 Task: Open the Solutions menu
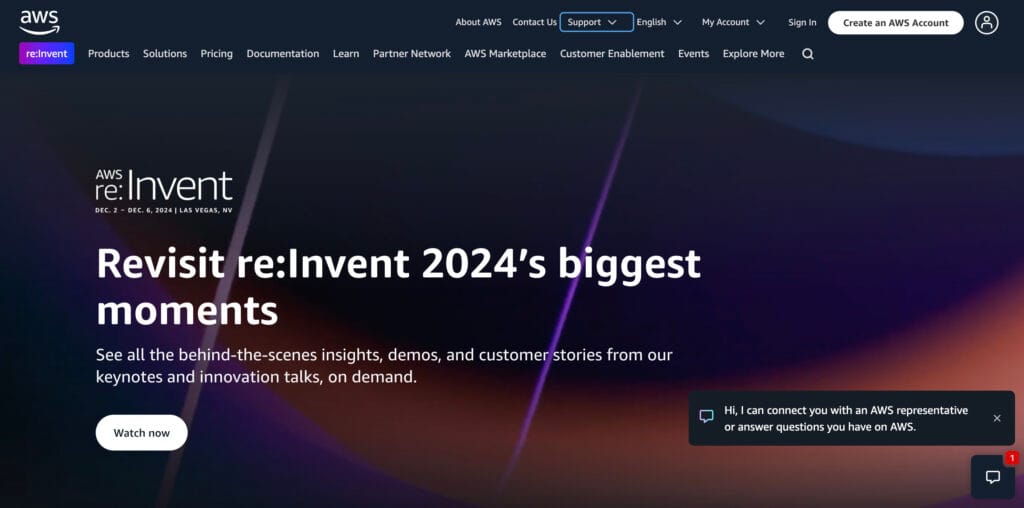tap(165, 54)
